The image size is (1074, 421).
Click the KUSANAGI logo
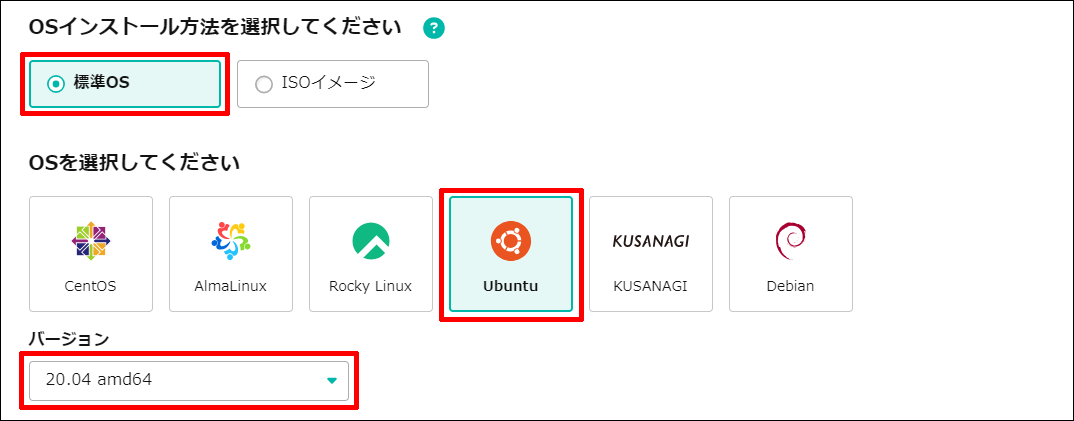point(651,241)
